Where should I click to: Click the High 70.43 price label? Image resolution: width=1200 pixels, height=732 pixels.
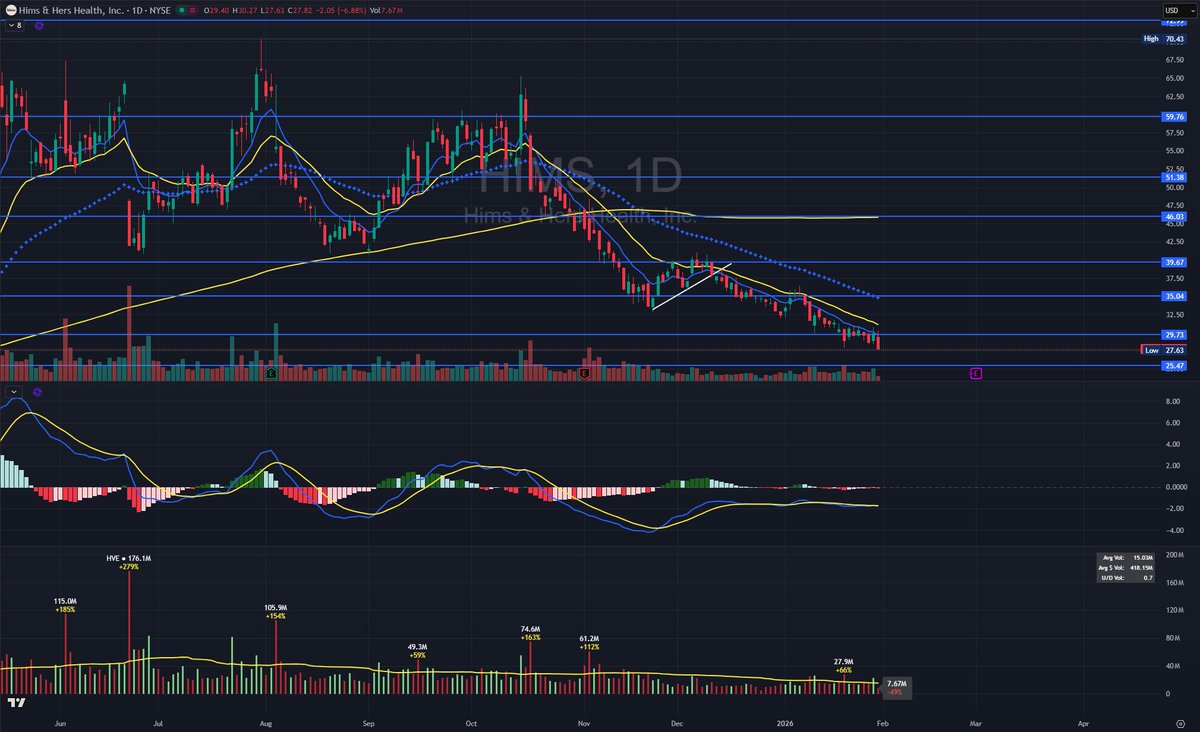[x=1165, y=39]
